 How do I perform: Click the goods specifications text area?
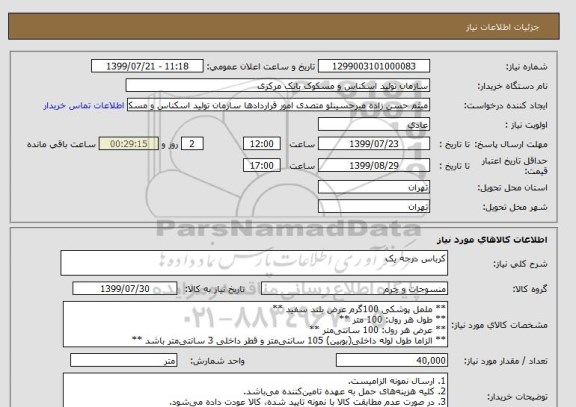(255, 324)
